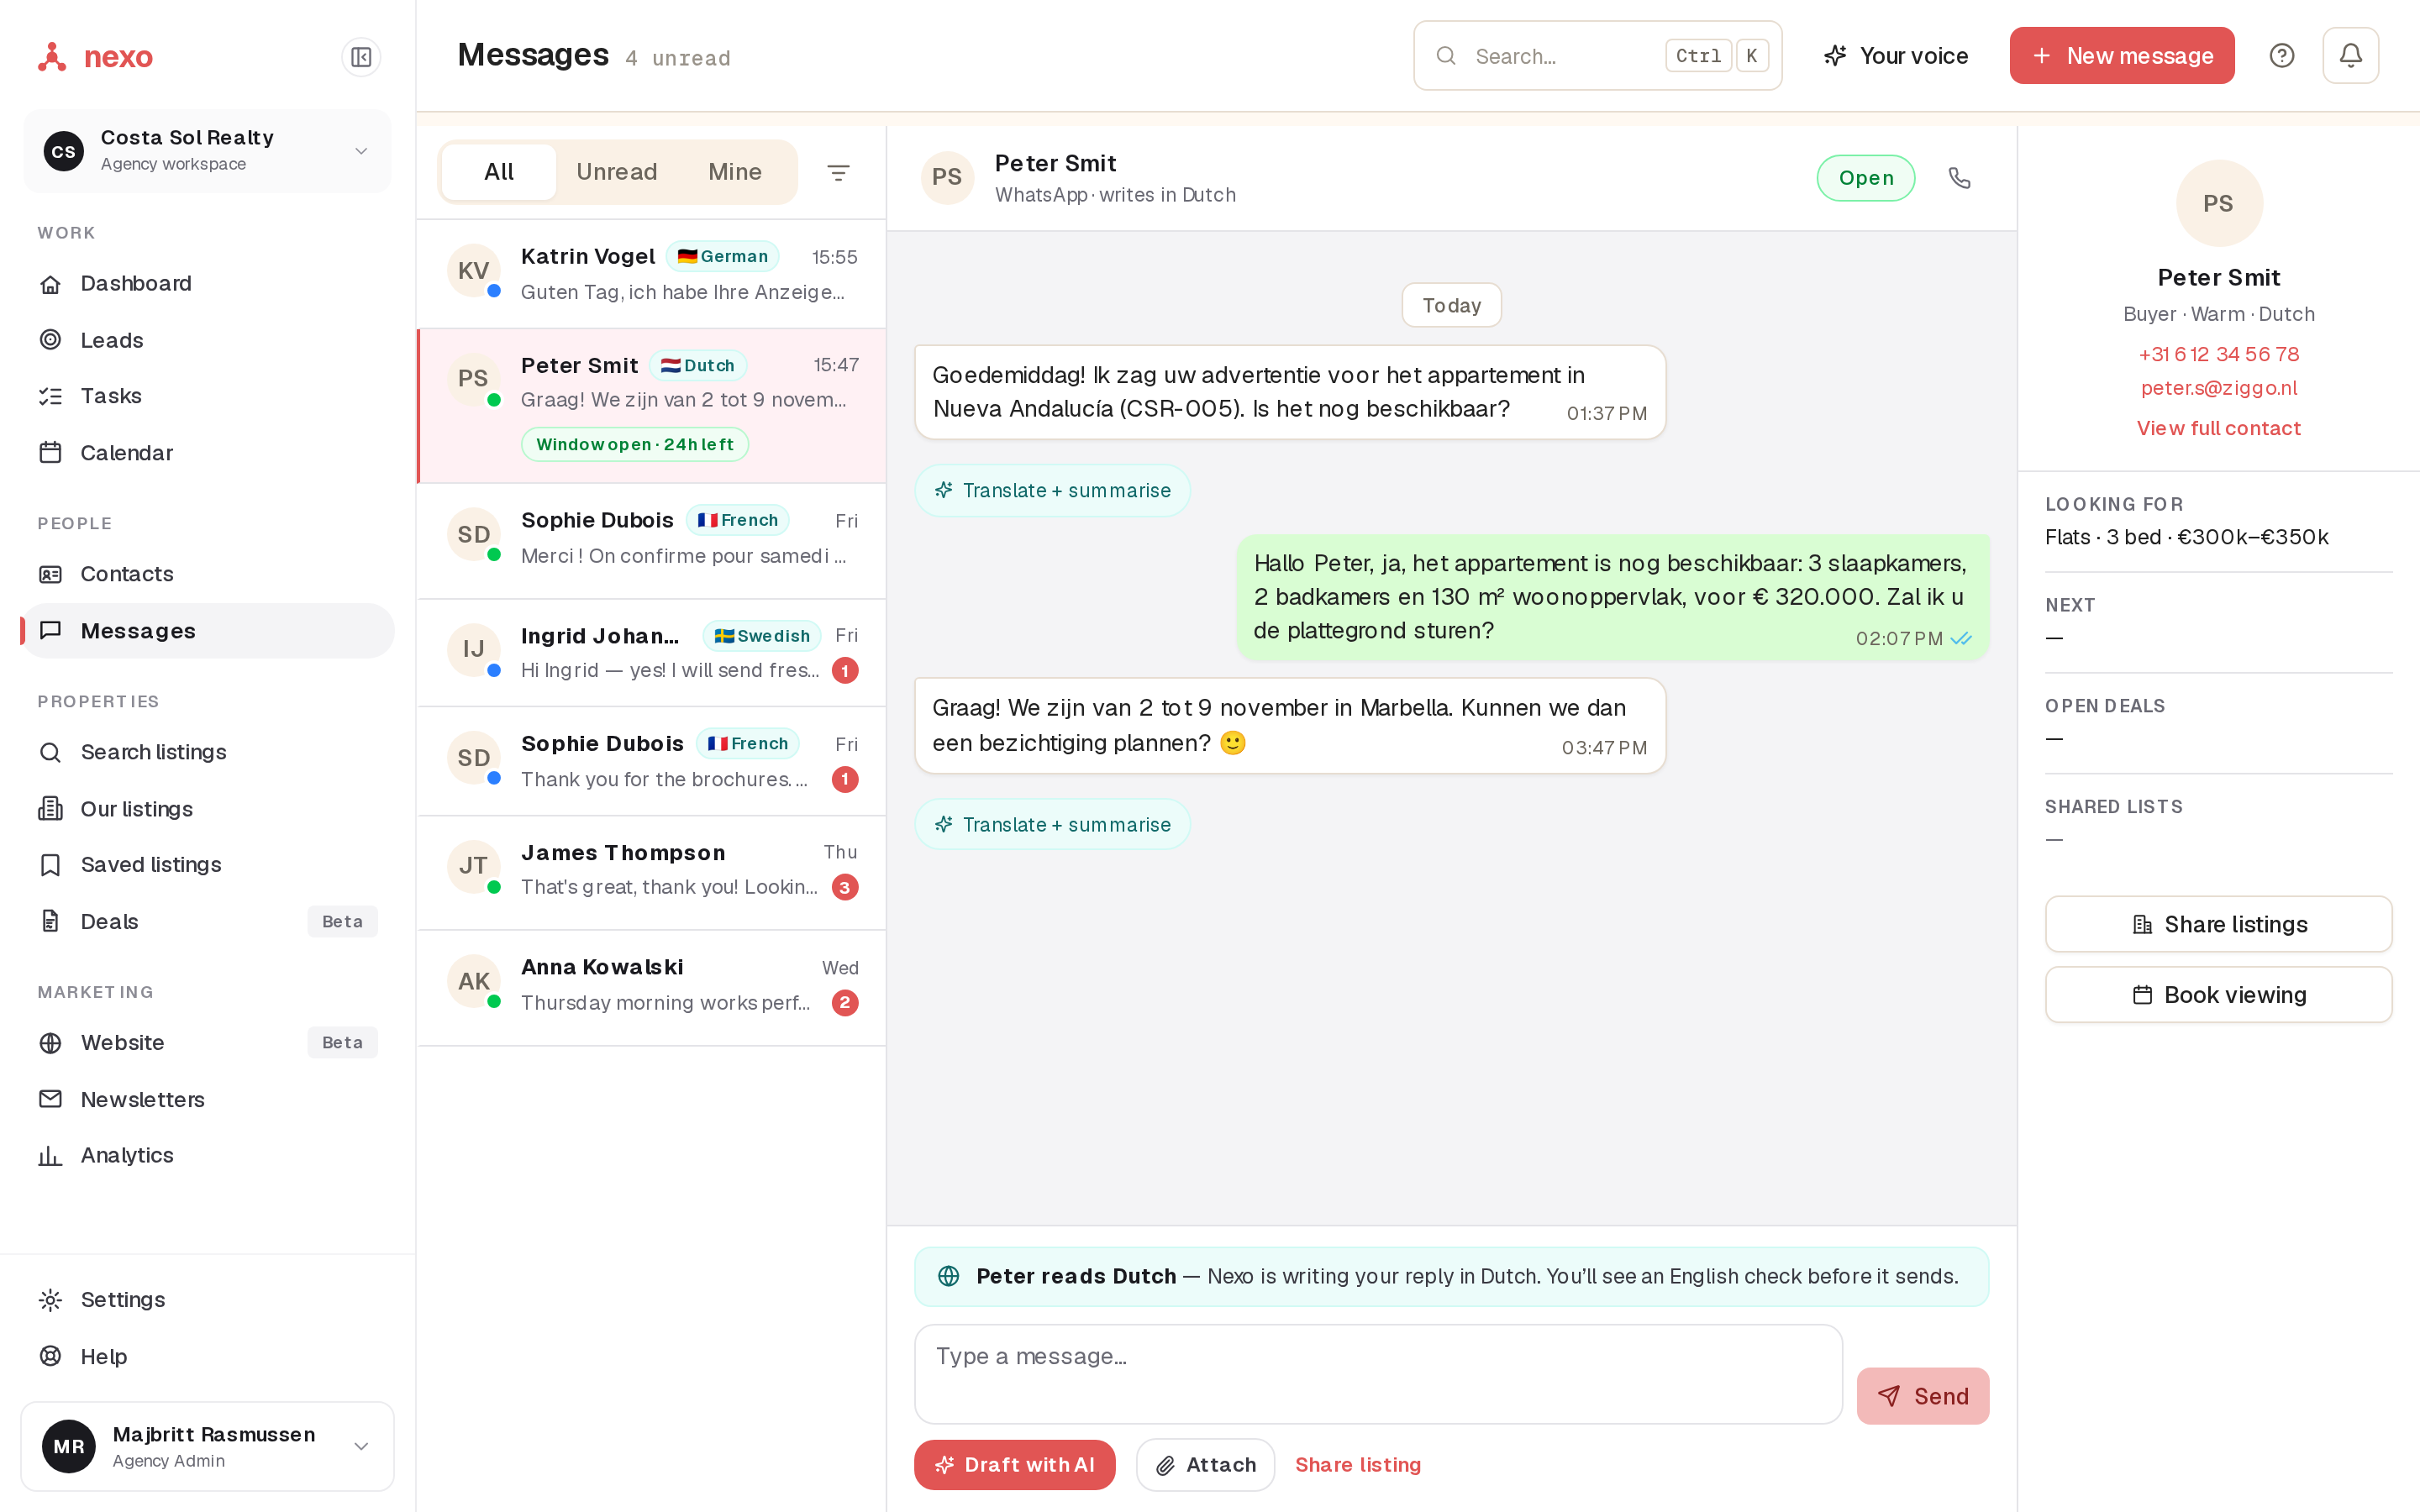Focus the Search field

point(1597,55)
